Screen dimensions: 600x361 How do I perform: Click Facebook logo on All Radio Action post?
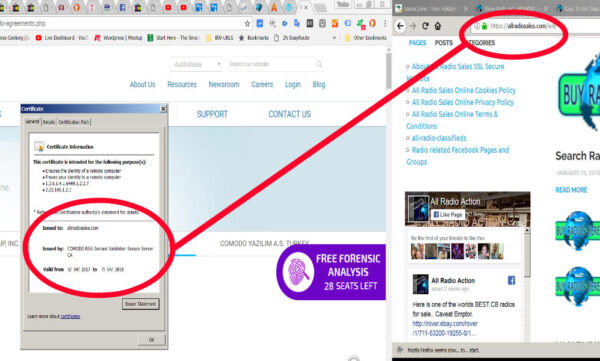click(x=511, y=281)
